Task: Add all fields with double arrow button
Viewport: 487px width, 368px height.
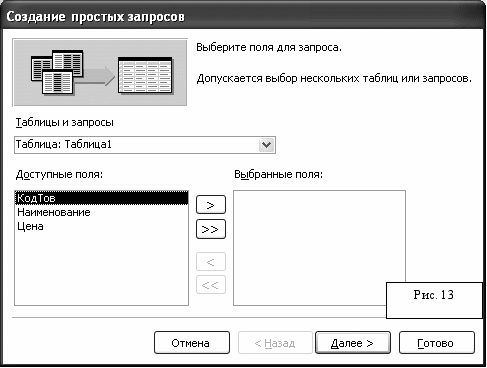Action: [x=211, y=229]
